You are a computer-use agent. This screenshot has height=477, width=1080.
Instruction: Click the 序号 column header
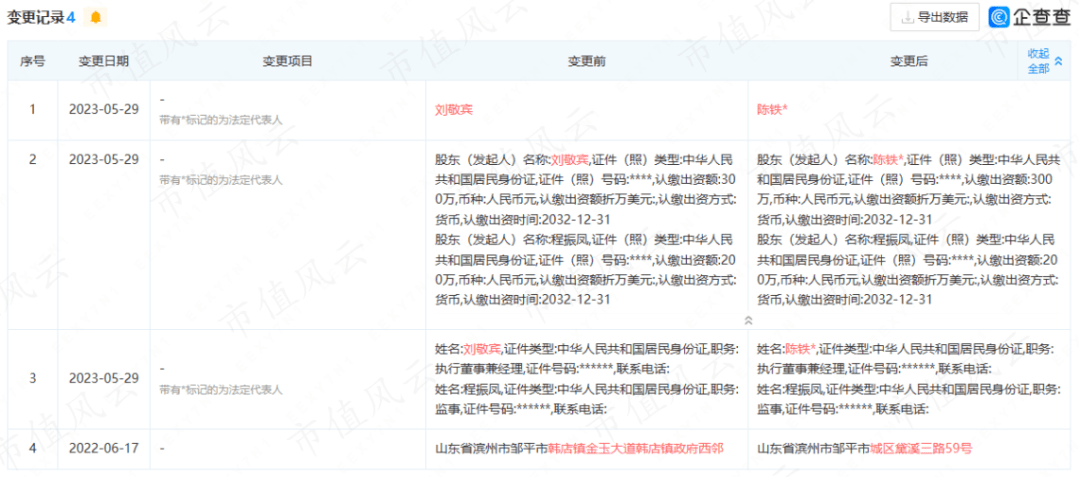[x=32, y=61]
